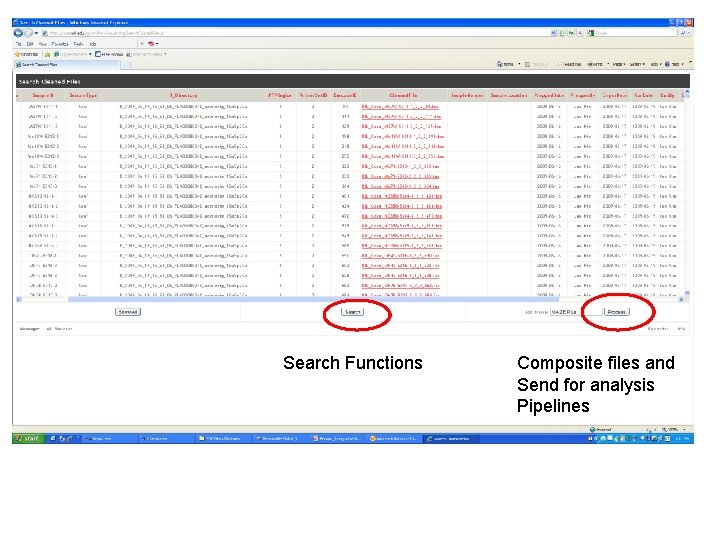
Task: Open the Safety dropdown menu
Action: (x=637, y=64)
